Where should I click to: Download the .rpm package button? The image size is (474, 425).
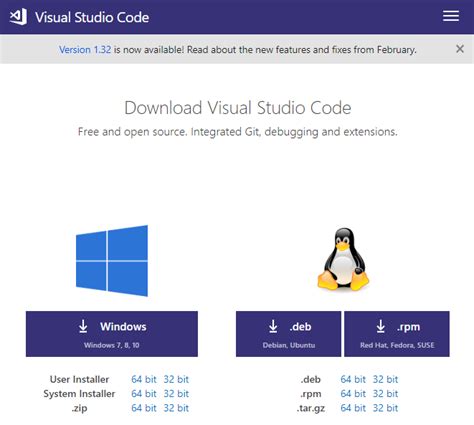(x=397, y=334)
